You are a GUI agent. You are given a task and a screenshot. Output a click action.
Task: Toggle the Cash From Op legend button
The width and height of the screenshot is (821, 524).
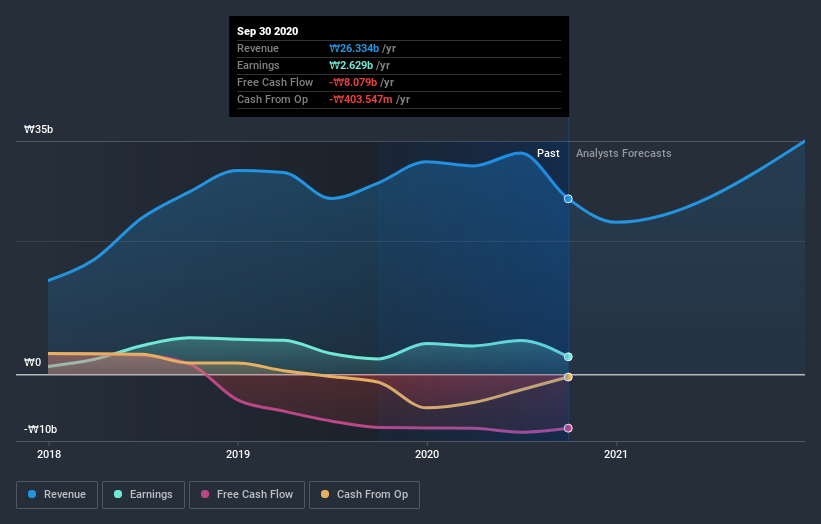[x=364, y=495]
